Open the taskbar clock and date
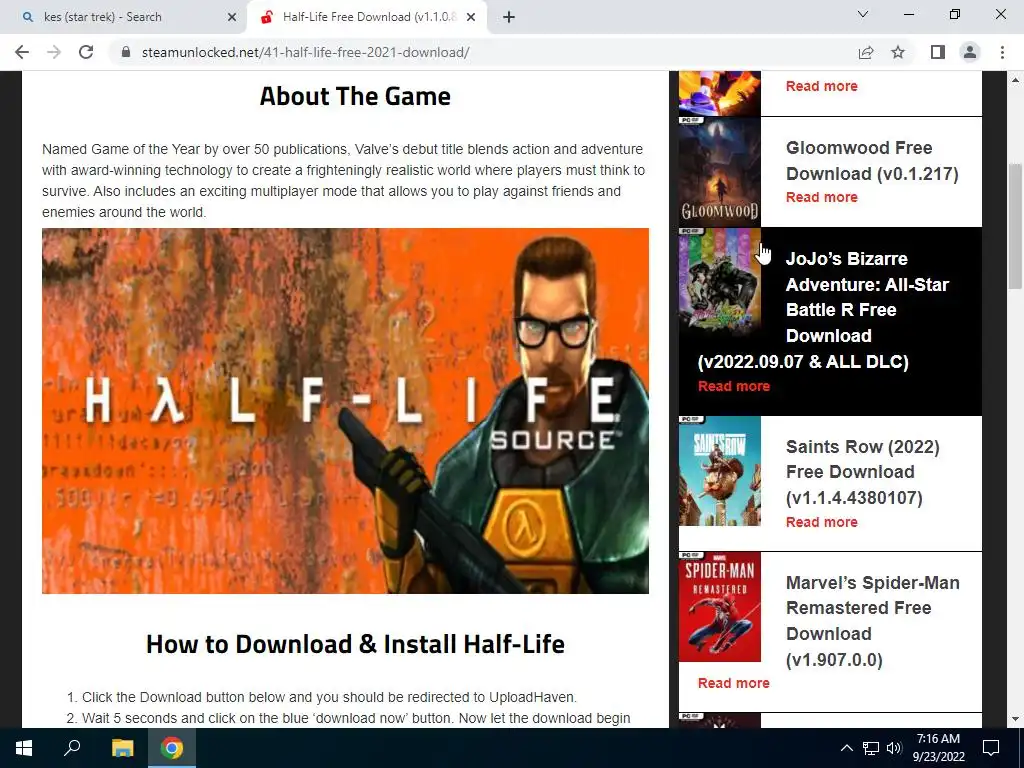The image size is (1024, 768). pos(938,748)
